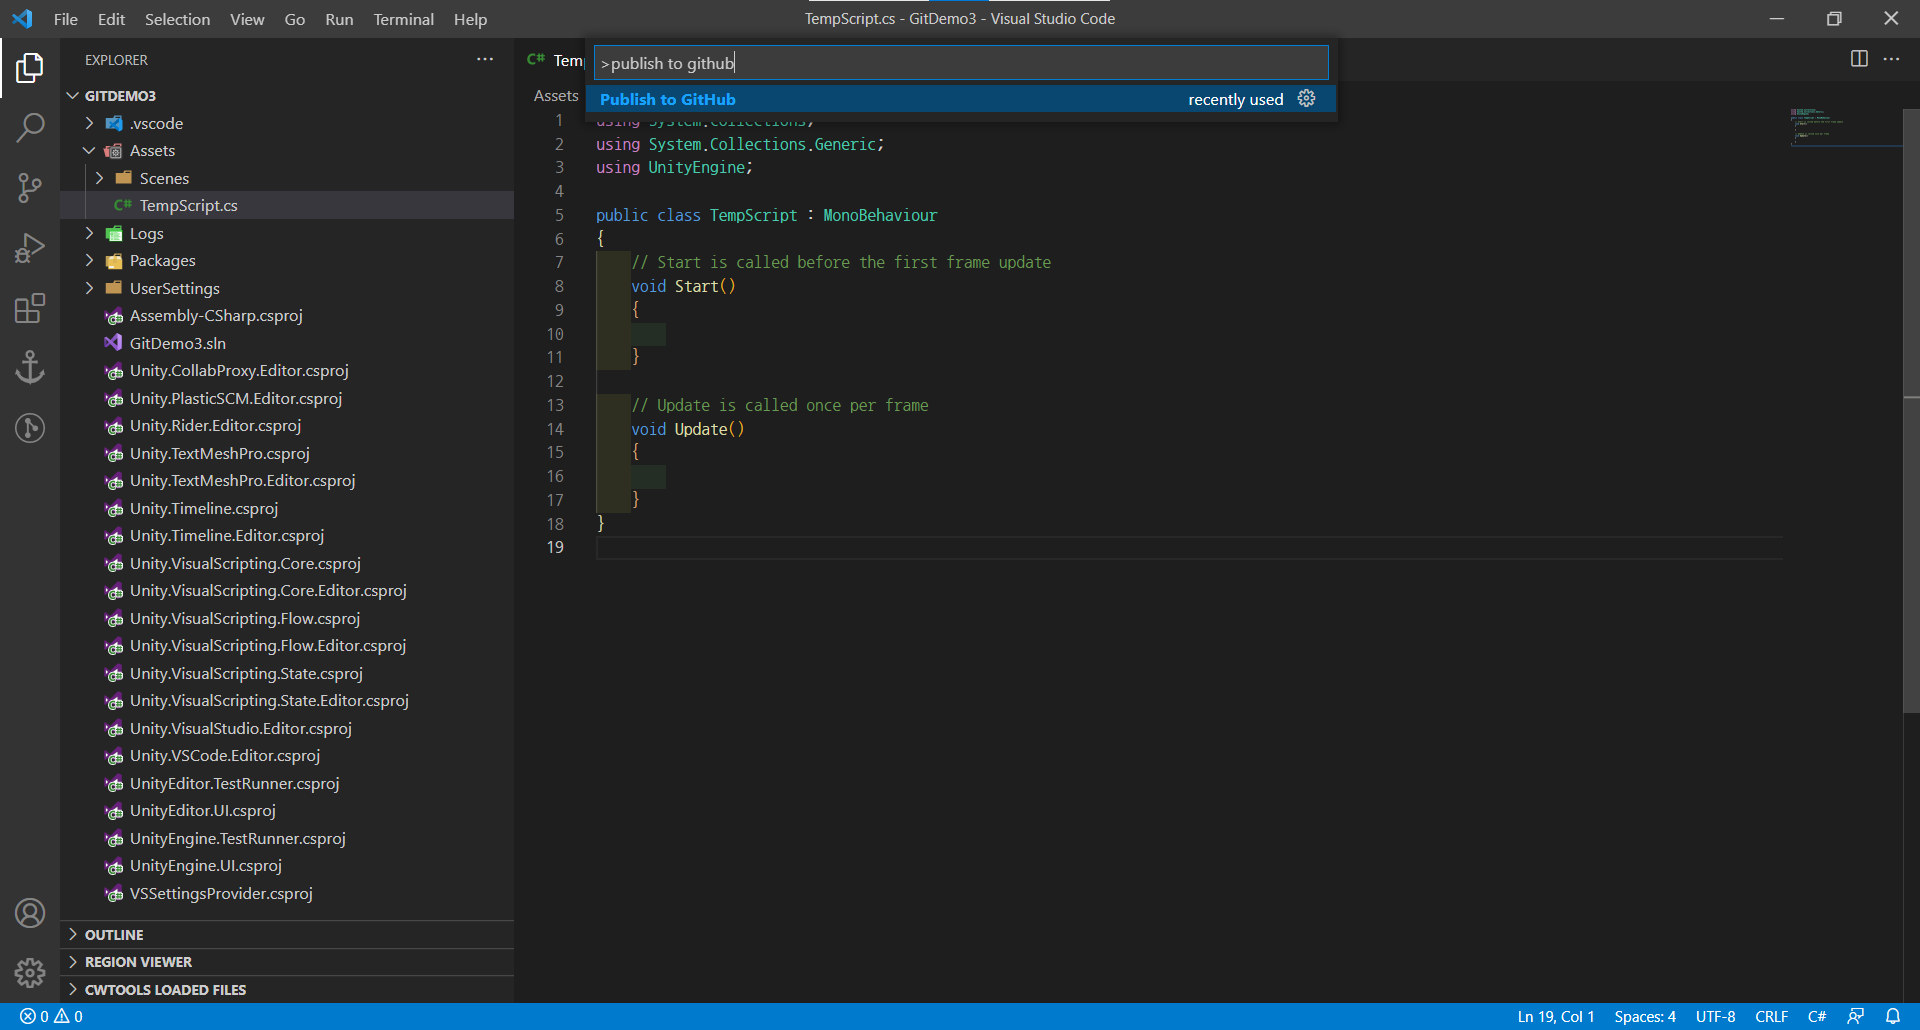Expand the CWTOOLS LOADED FILES section

(287, 990)
